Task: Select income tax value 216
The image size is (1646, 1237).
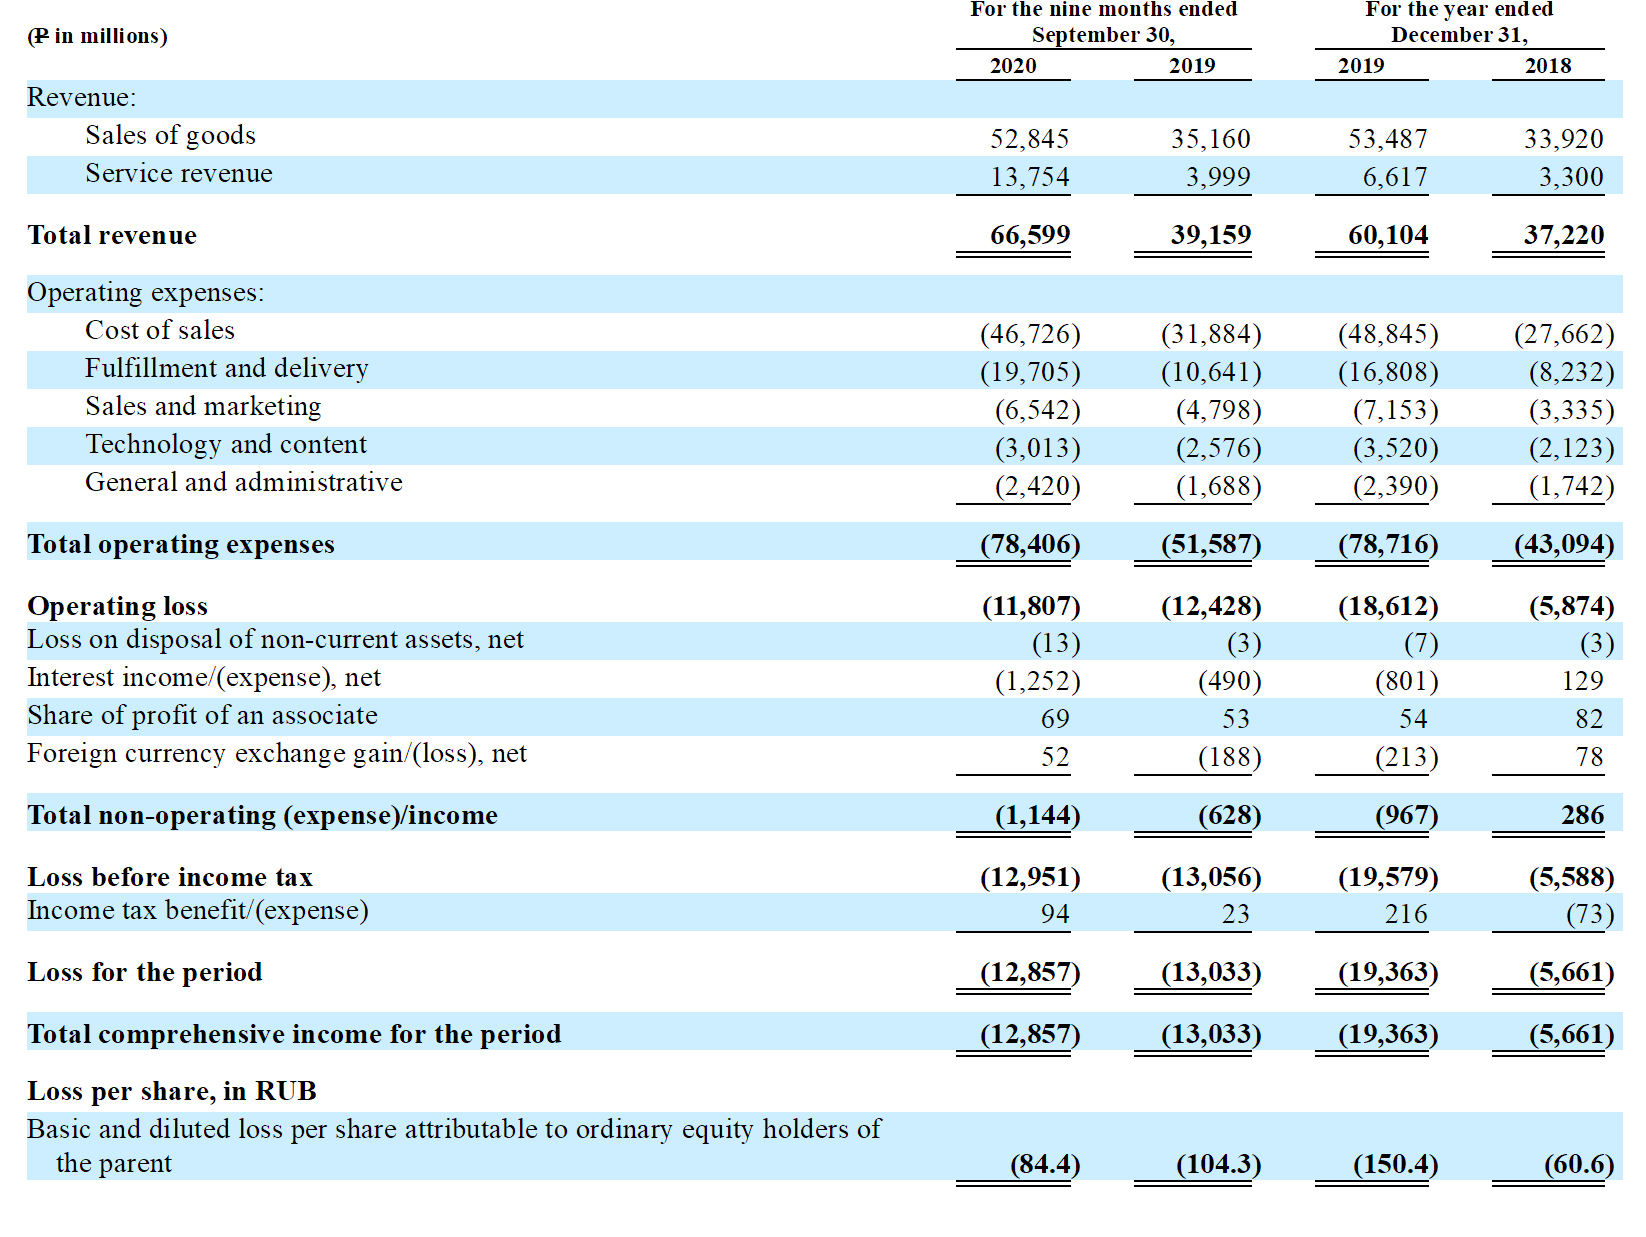Action: (1405, 914)
